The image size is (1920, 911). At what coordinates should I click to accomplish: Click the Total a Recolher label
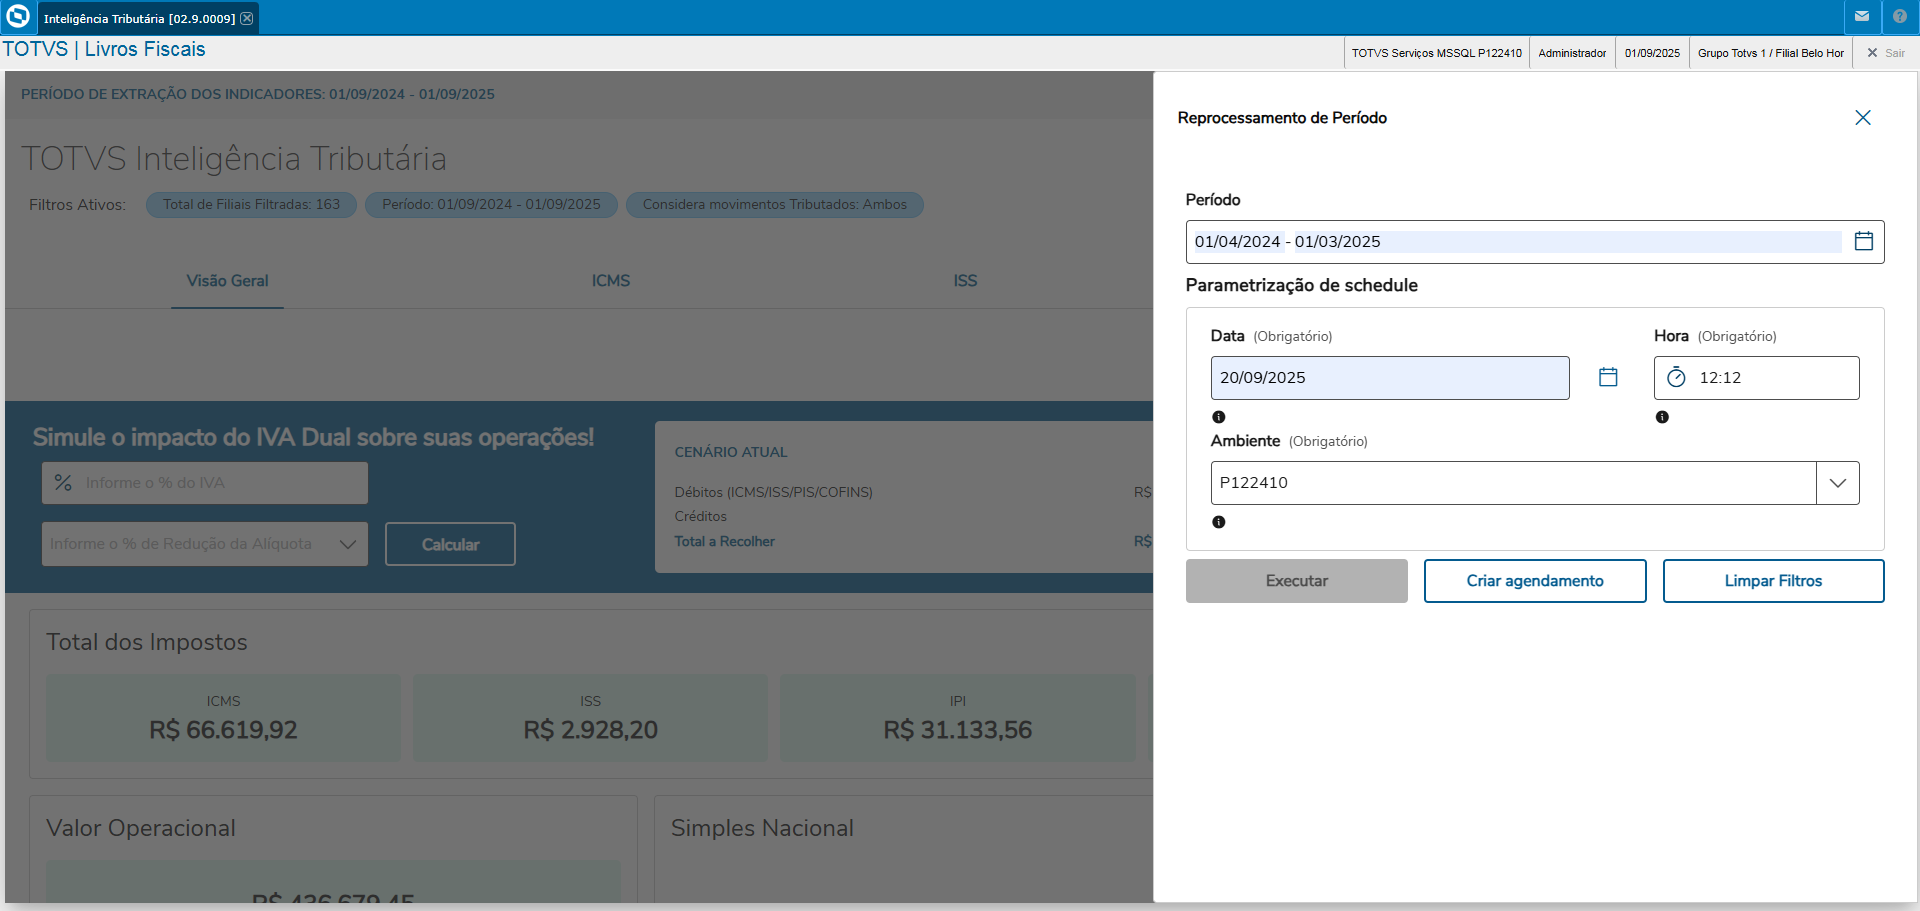[724, 541]
